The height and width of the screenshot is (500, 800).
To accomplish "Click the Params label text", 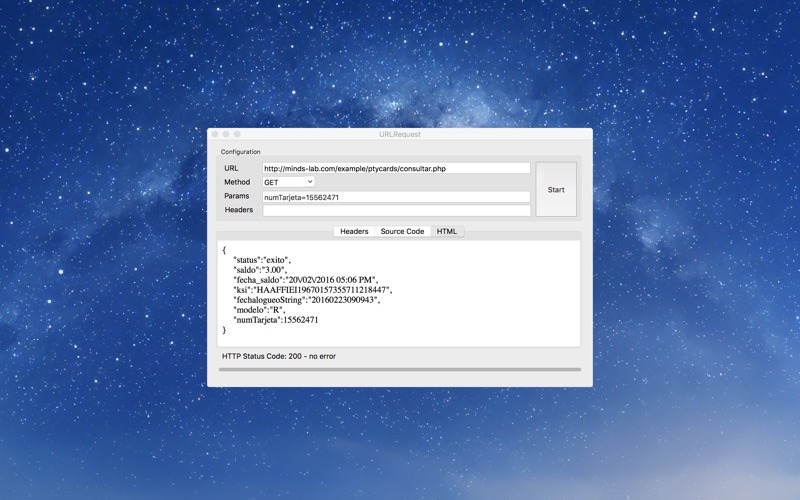I will 237,197.
